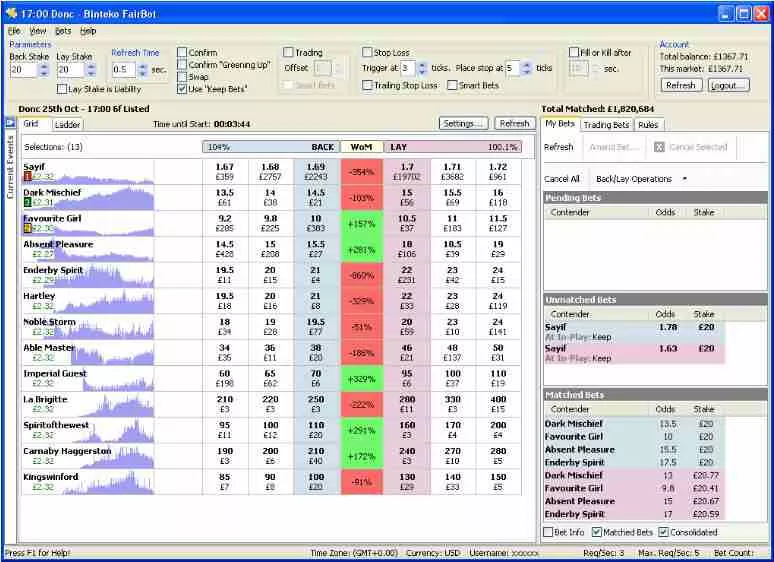Switch to Trading Bets tab

[x=606, y=125]
